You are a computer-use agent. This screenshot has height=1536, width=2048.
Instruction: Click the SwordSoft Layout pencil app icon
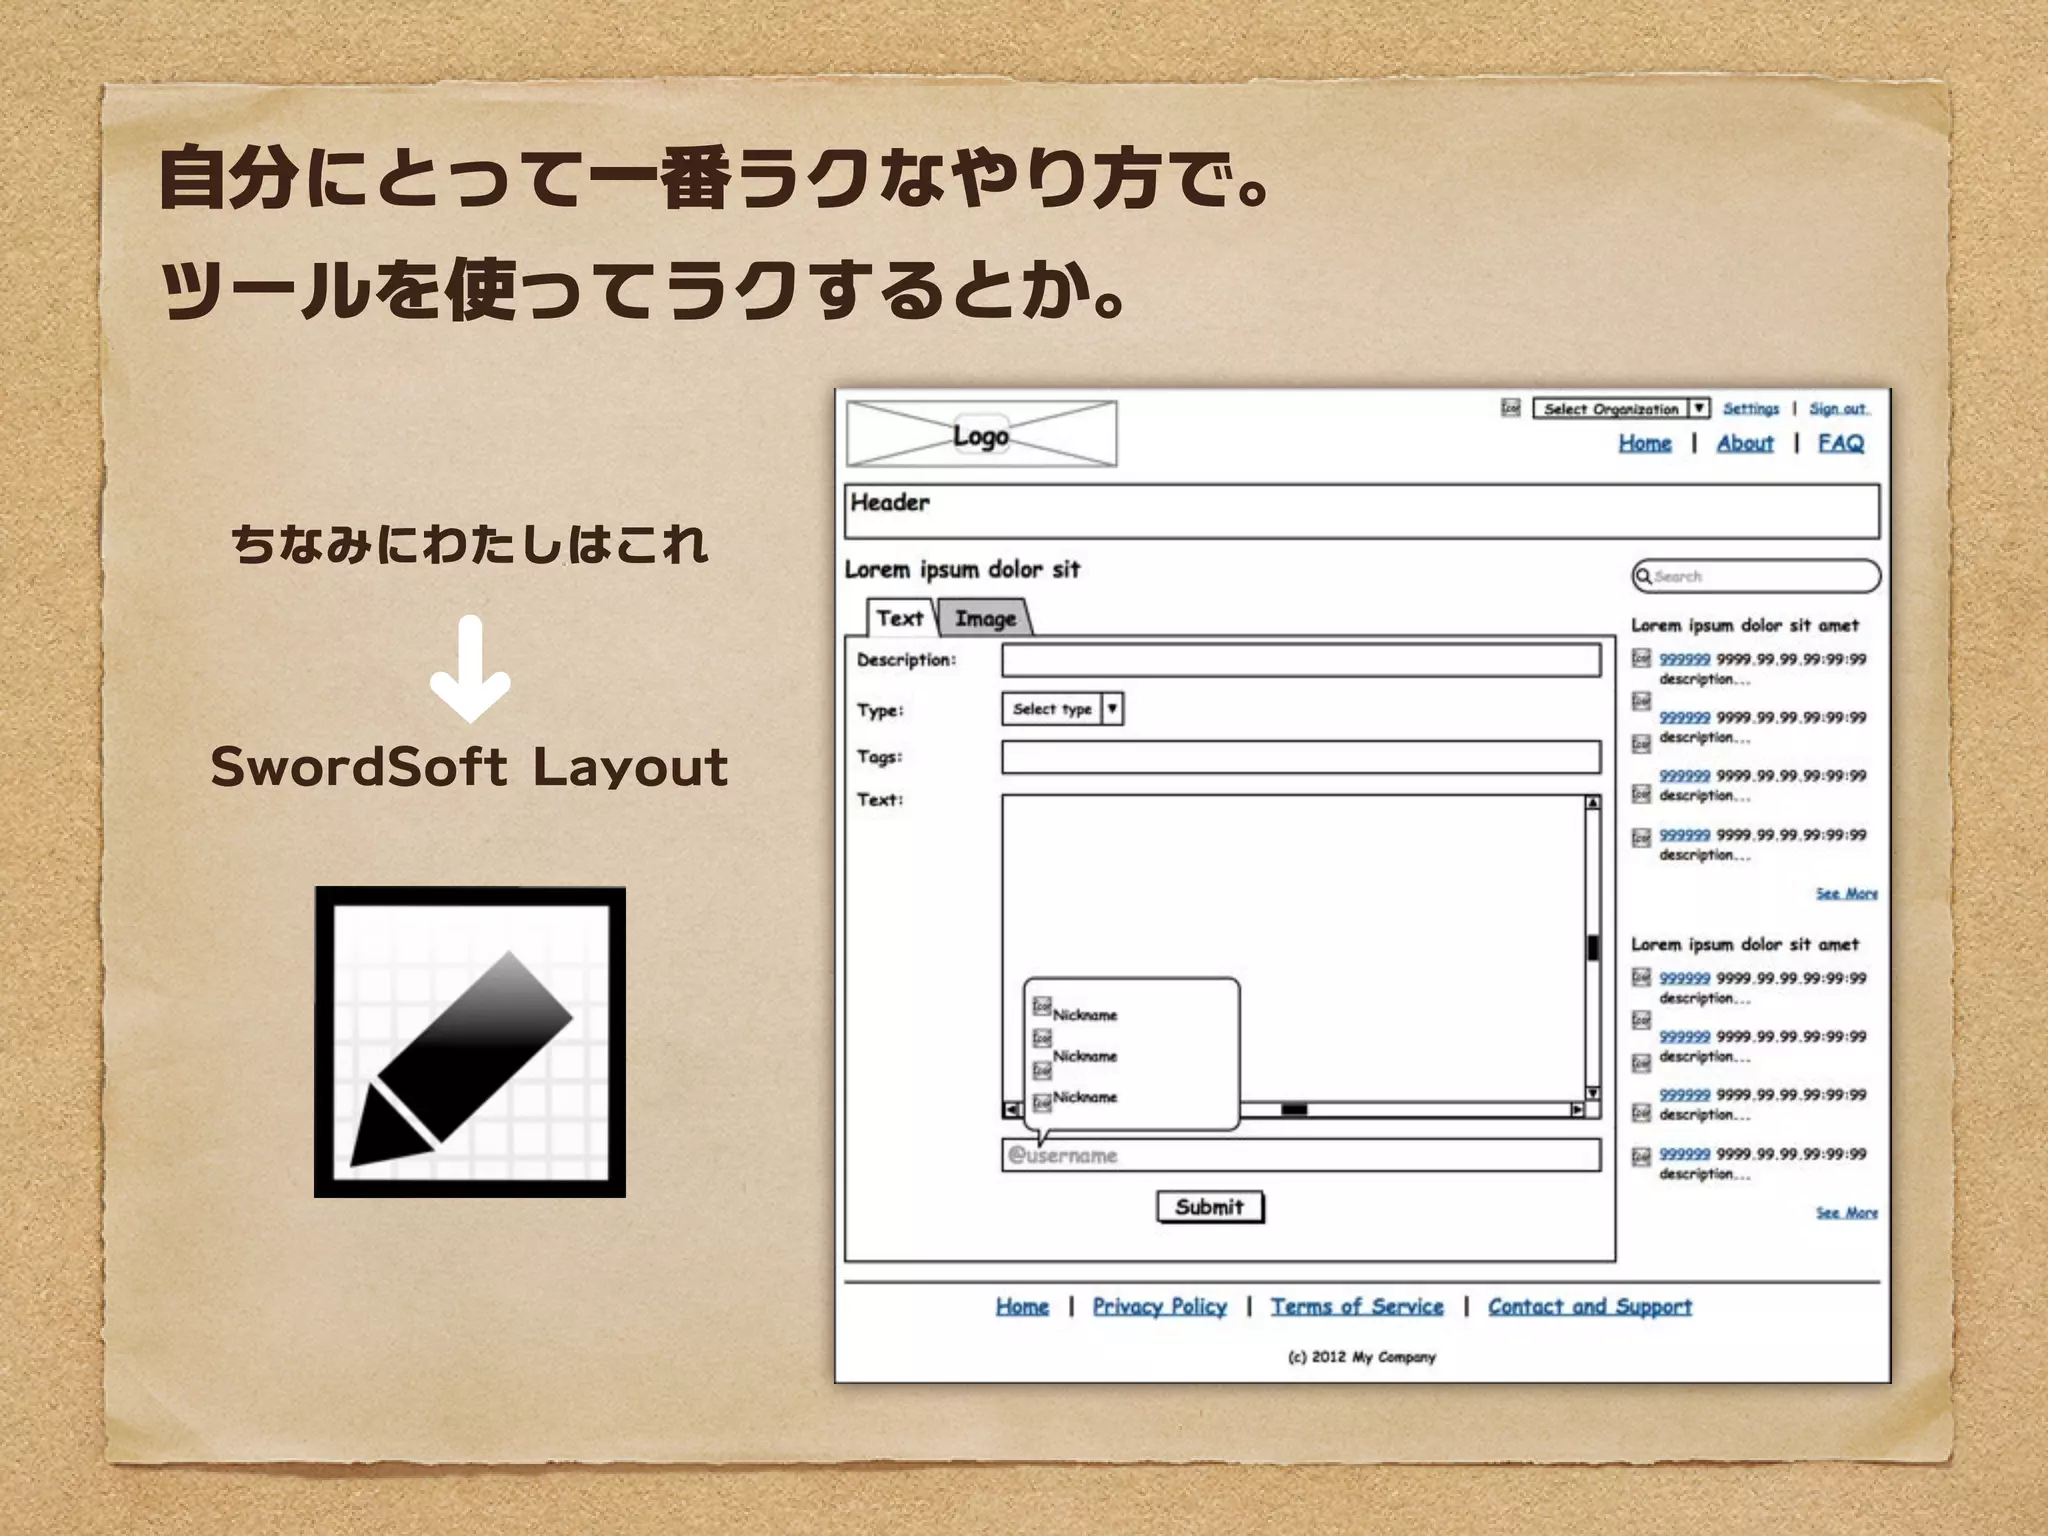(470, 1042)
